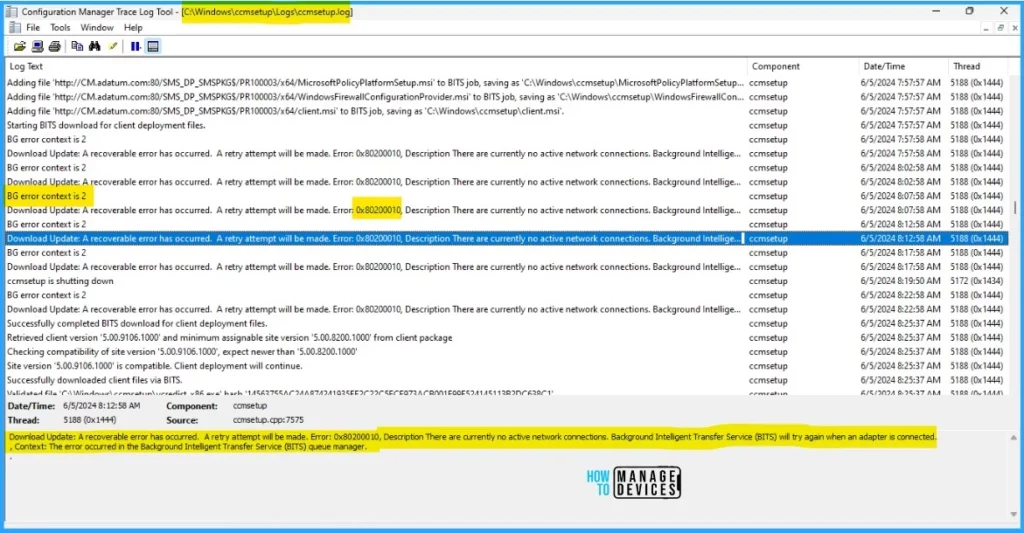This screenshot has width=1024, height=533.
Task: Sort by the Log Text column header
Action: pos(376,66)
